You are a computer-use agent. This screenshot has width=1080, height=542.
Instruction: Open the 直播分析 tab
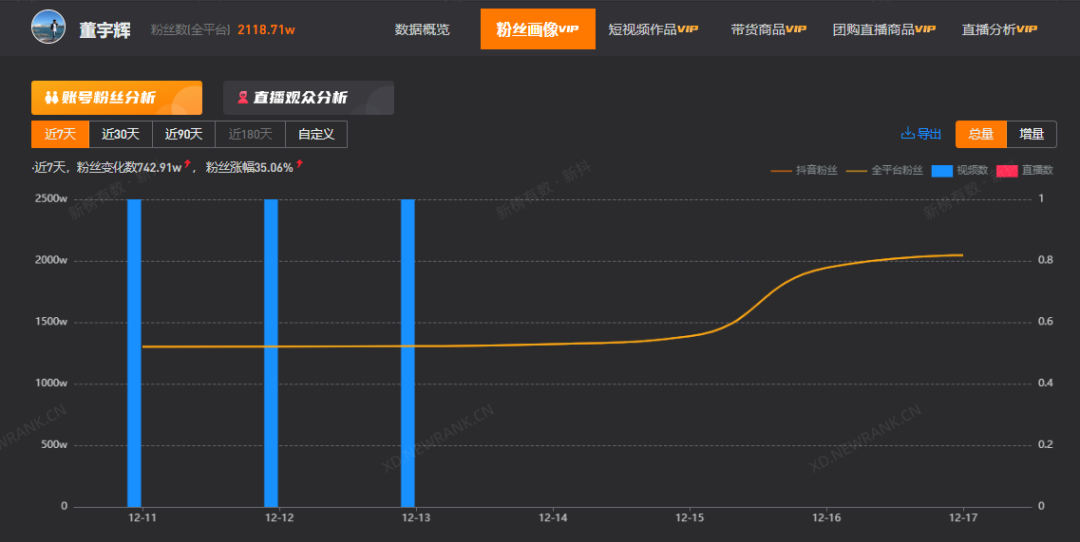(x=999, y=29)
